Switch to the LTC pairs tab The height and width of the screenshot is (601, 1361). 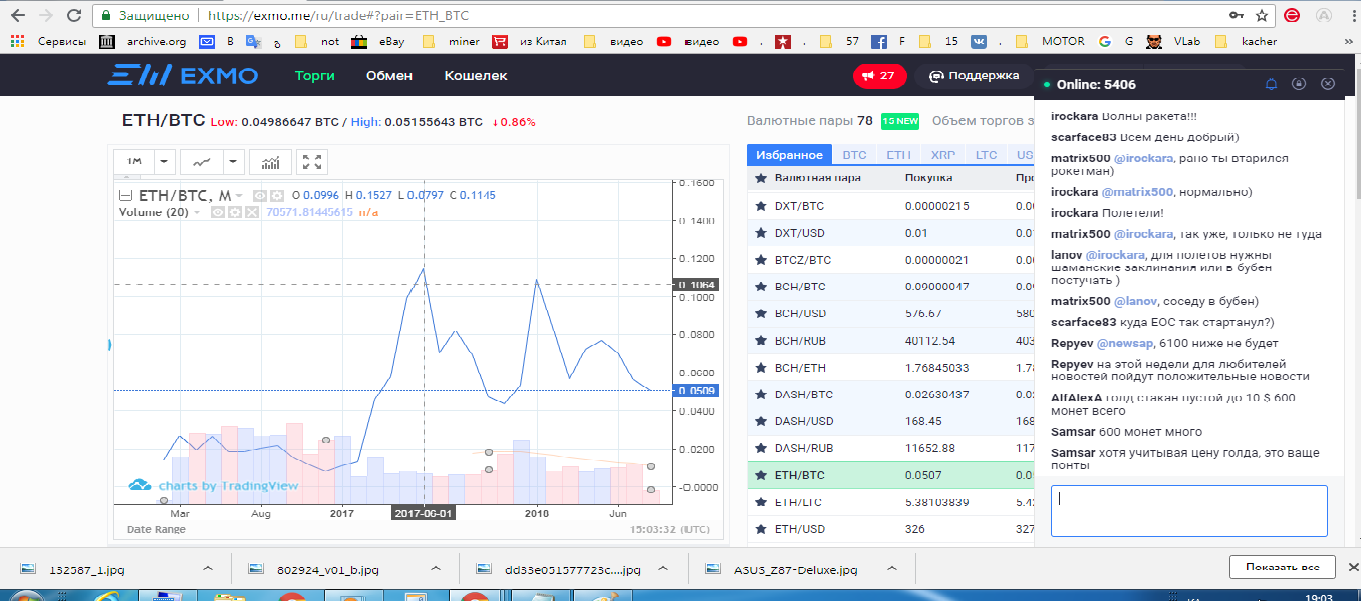(x=986, y=155)
